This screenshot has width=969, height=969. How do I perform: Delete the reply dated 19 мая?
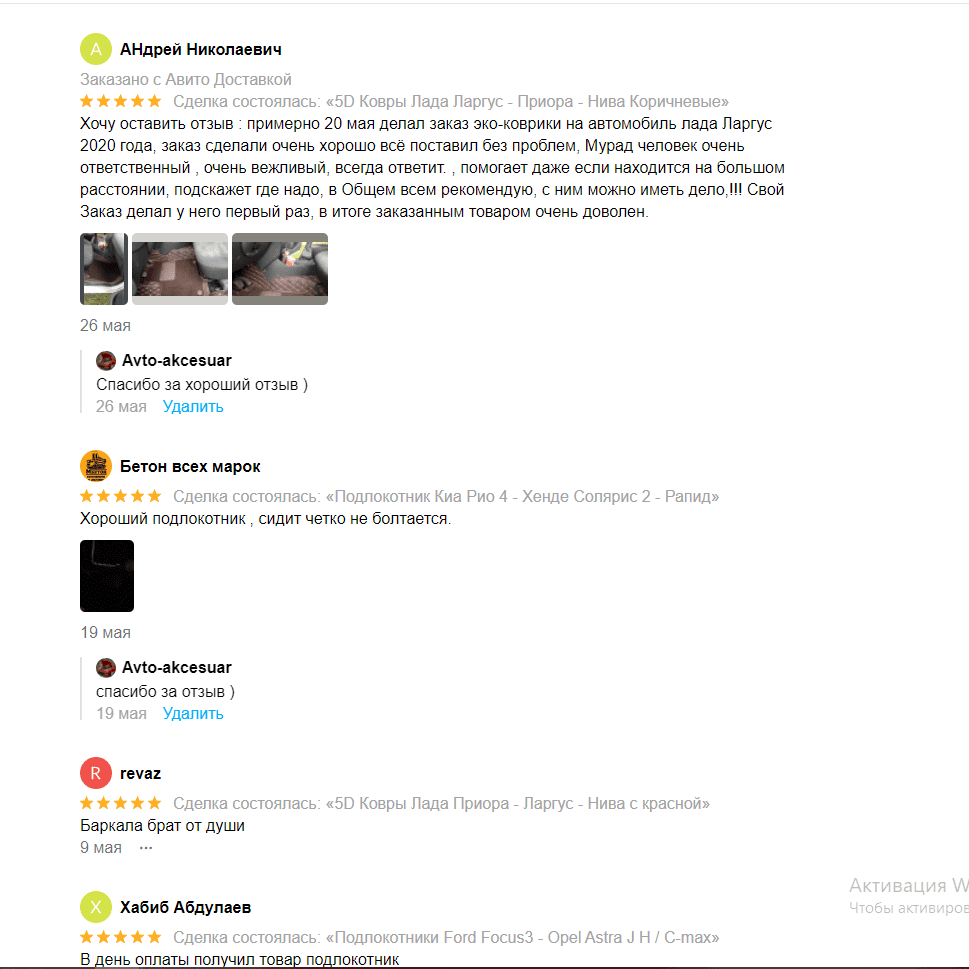tap(193, 714)
